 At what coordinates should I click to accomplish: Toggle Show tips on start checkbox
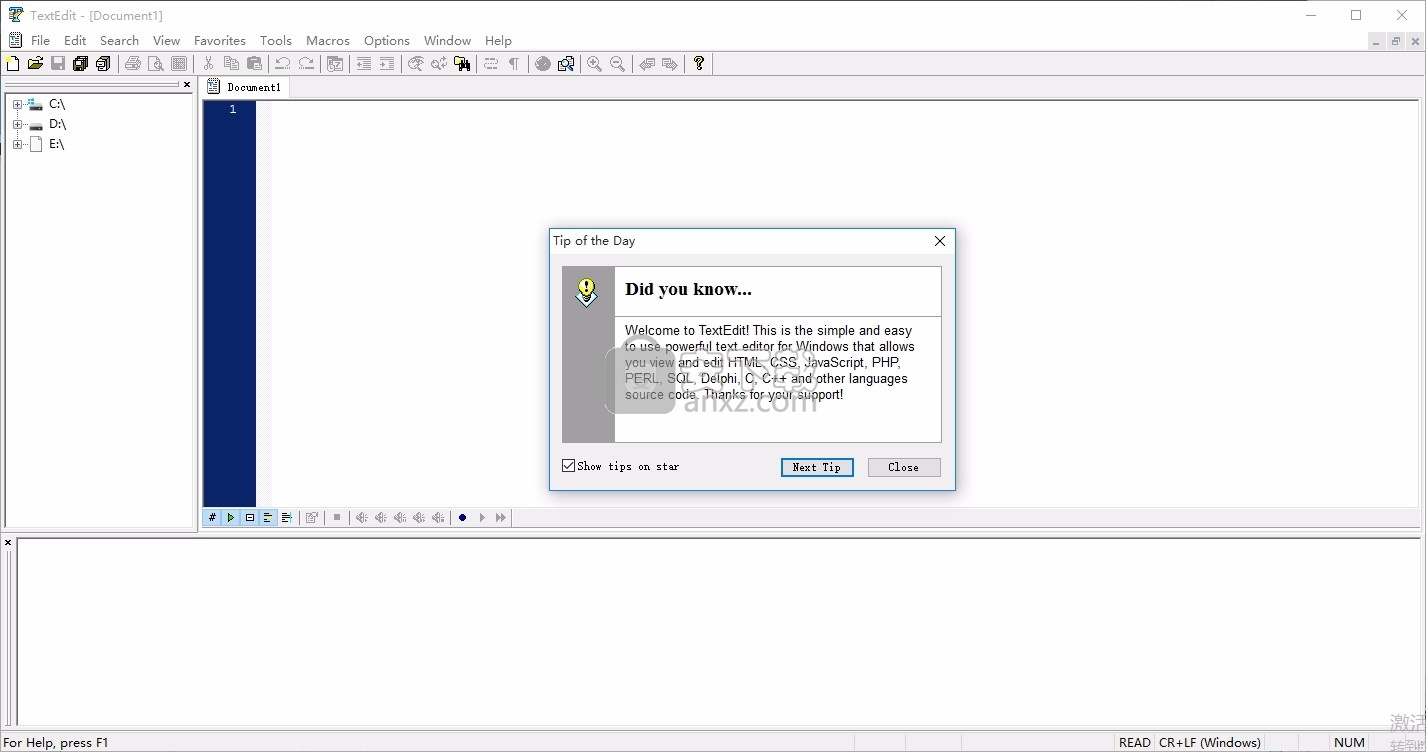point(569,466)
